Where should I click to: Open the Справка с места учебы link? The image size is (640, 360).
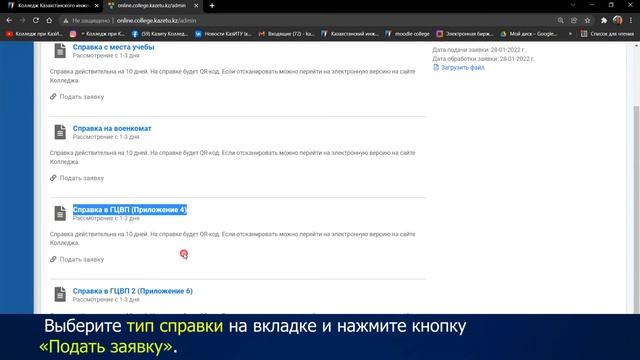[113, 47]
